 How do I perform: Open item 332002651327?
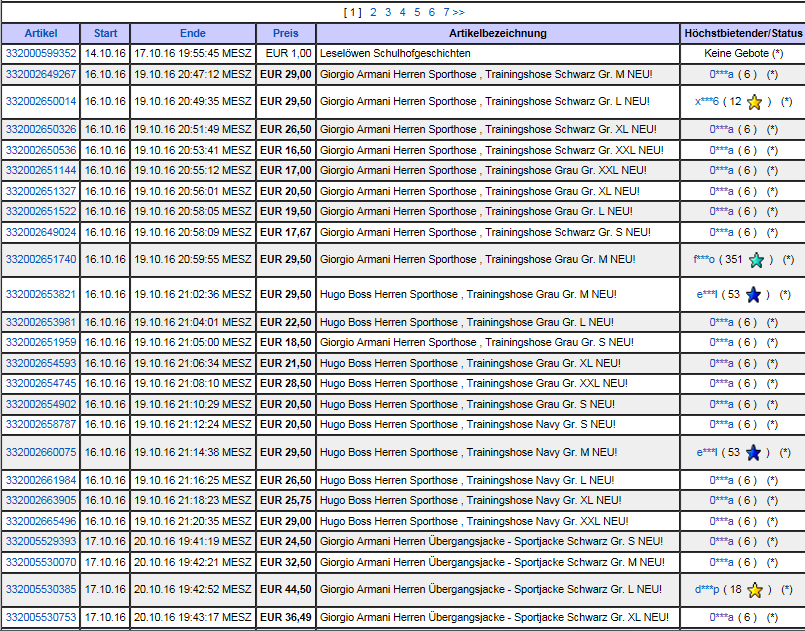click(x=41, y=192)
